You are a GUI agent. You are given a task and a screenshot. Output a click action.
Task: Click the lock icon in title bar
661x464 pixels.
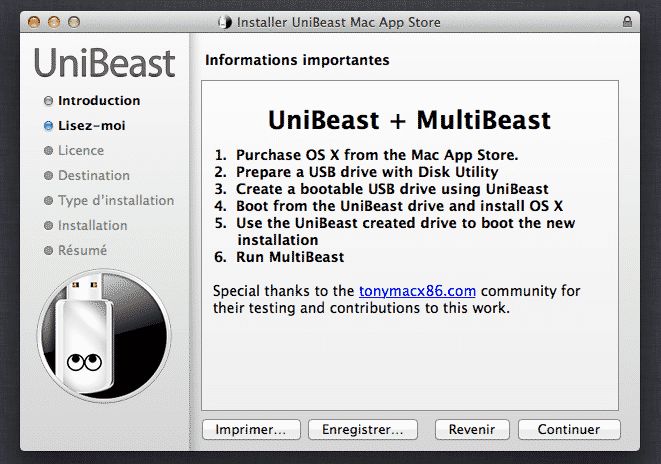pyautogui.click(x=627, y=22)
